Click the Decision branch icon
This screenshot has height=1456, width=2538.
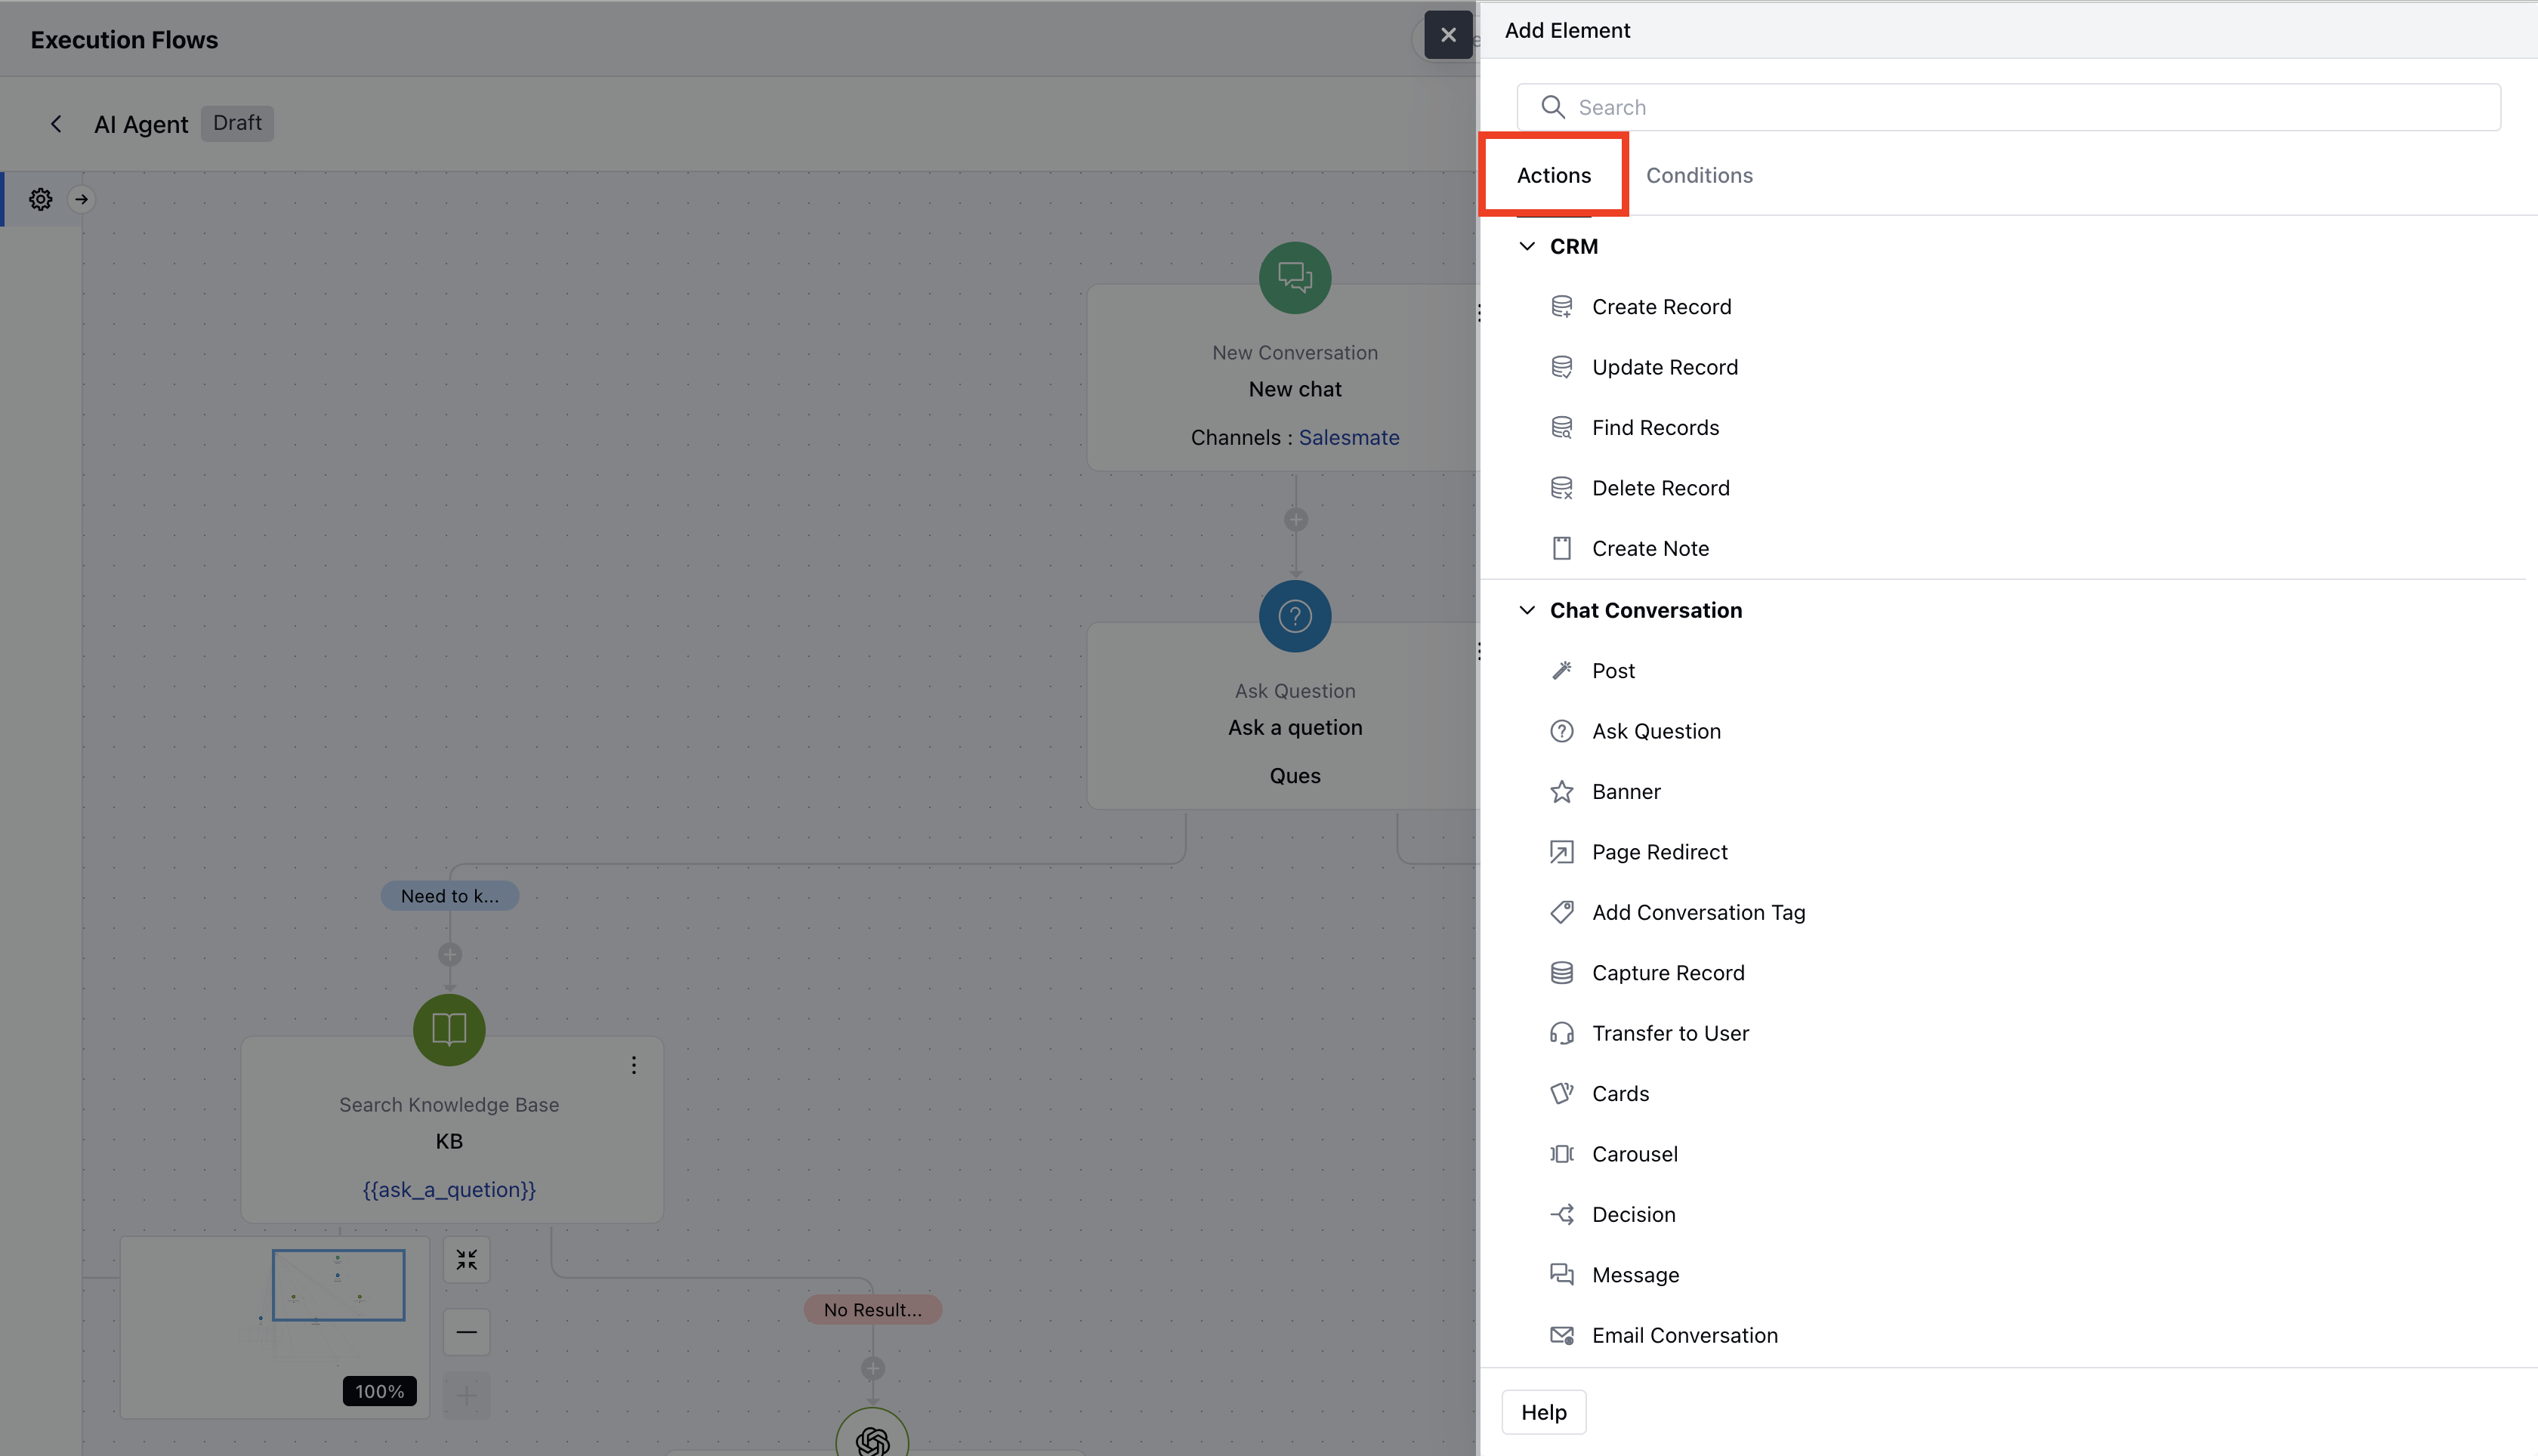pyautogui.click(x=1561, y=1214)
